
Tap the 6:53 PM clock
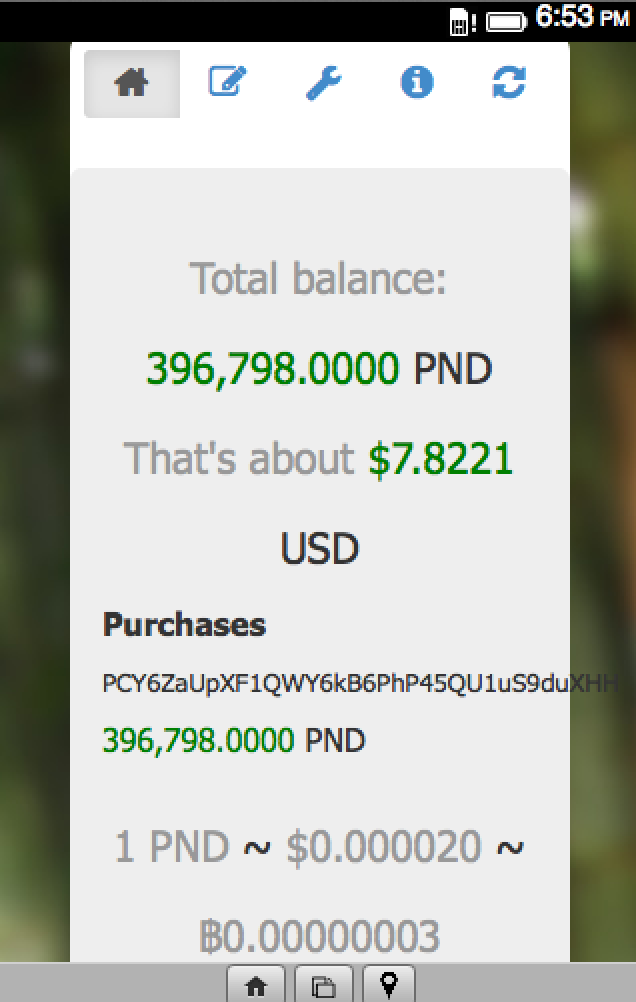(581, 18)
